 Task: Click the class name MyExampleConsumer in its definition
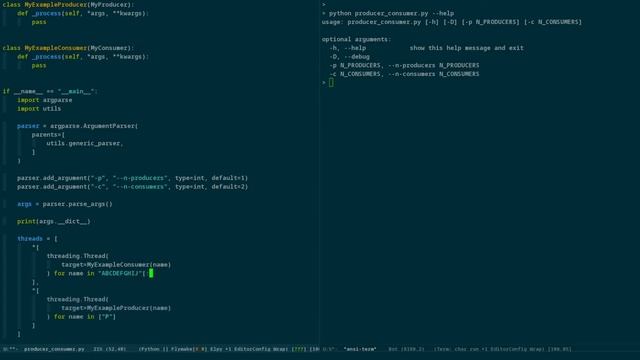coord(56,48)
